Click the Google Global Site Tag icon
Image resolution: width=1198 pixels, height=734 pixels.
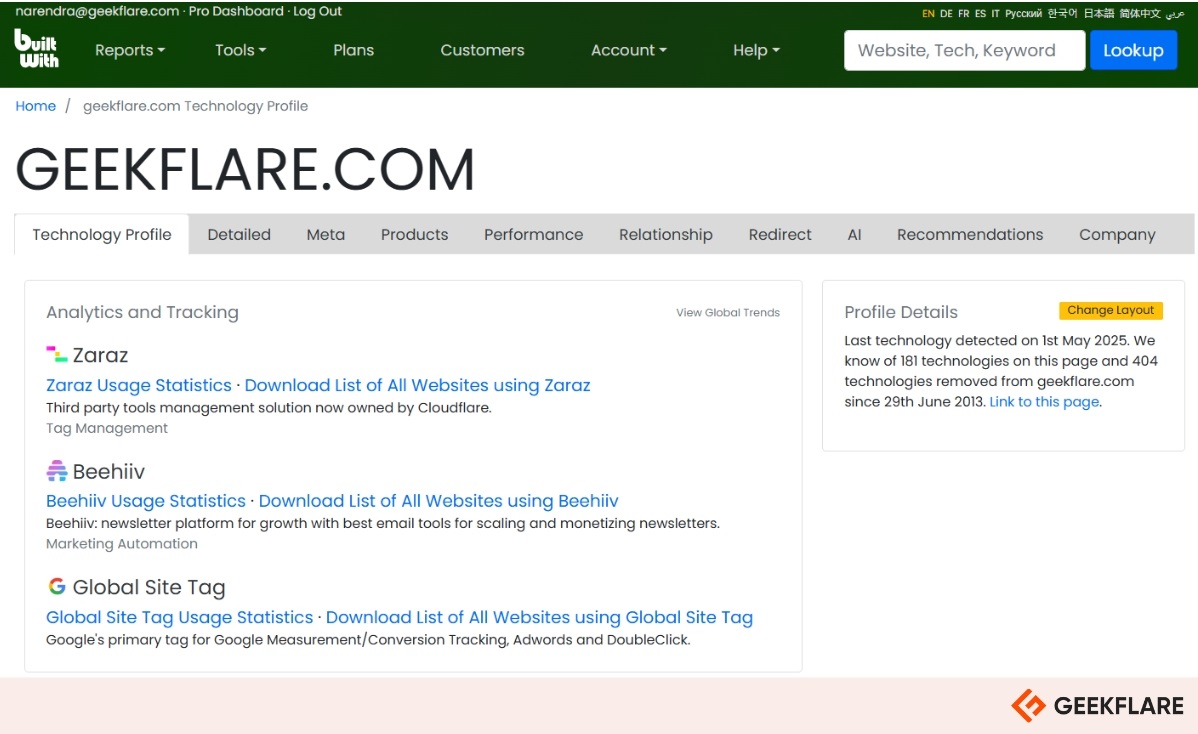[x=57, y=586]
